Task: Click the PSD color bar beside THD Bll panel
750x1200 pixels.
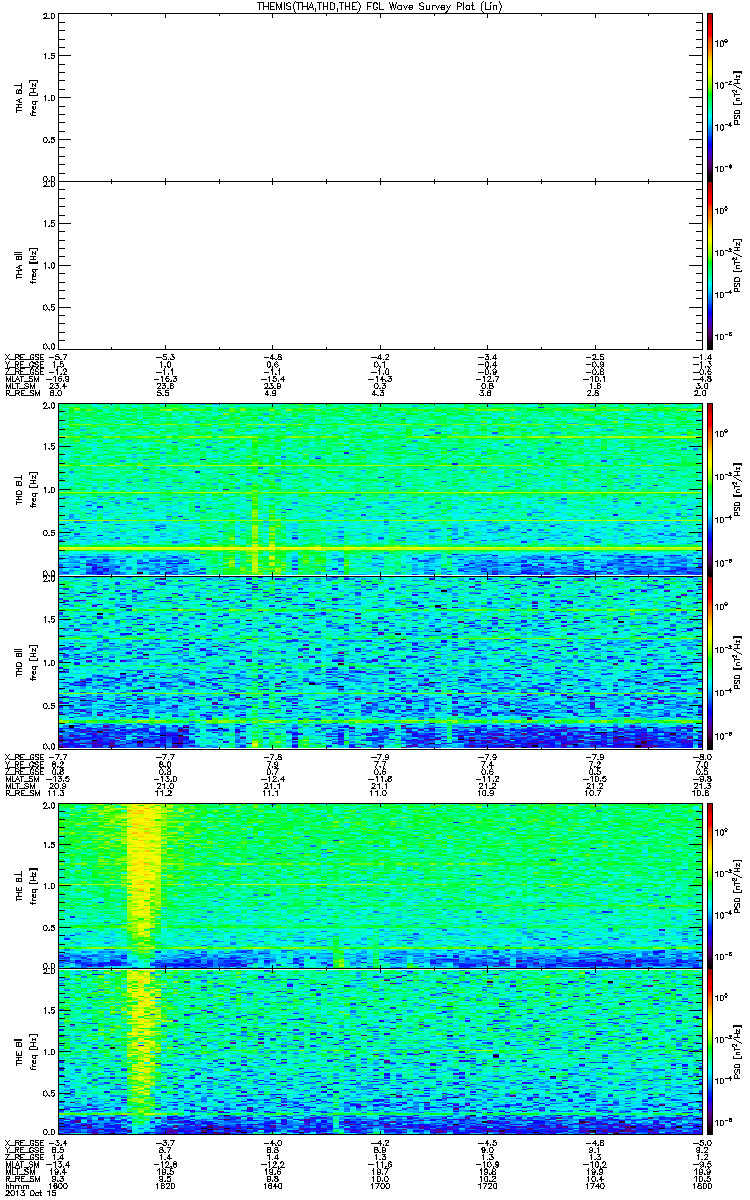Action: point(709,661)
